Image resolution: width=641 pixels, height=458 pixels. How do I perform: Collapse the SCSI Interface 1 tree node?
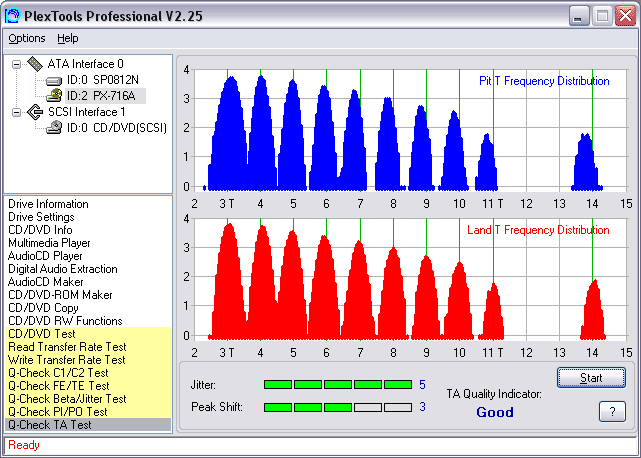tap(16, 112)
